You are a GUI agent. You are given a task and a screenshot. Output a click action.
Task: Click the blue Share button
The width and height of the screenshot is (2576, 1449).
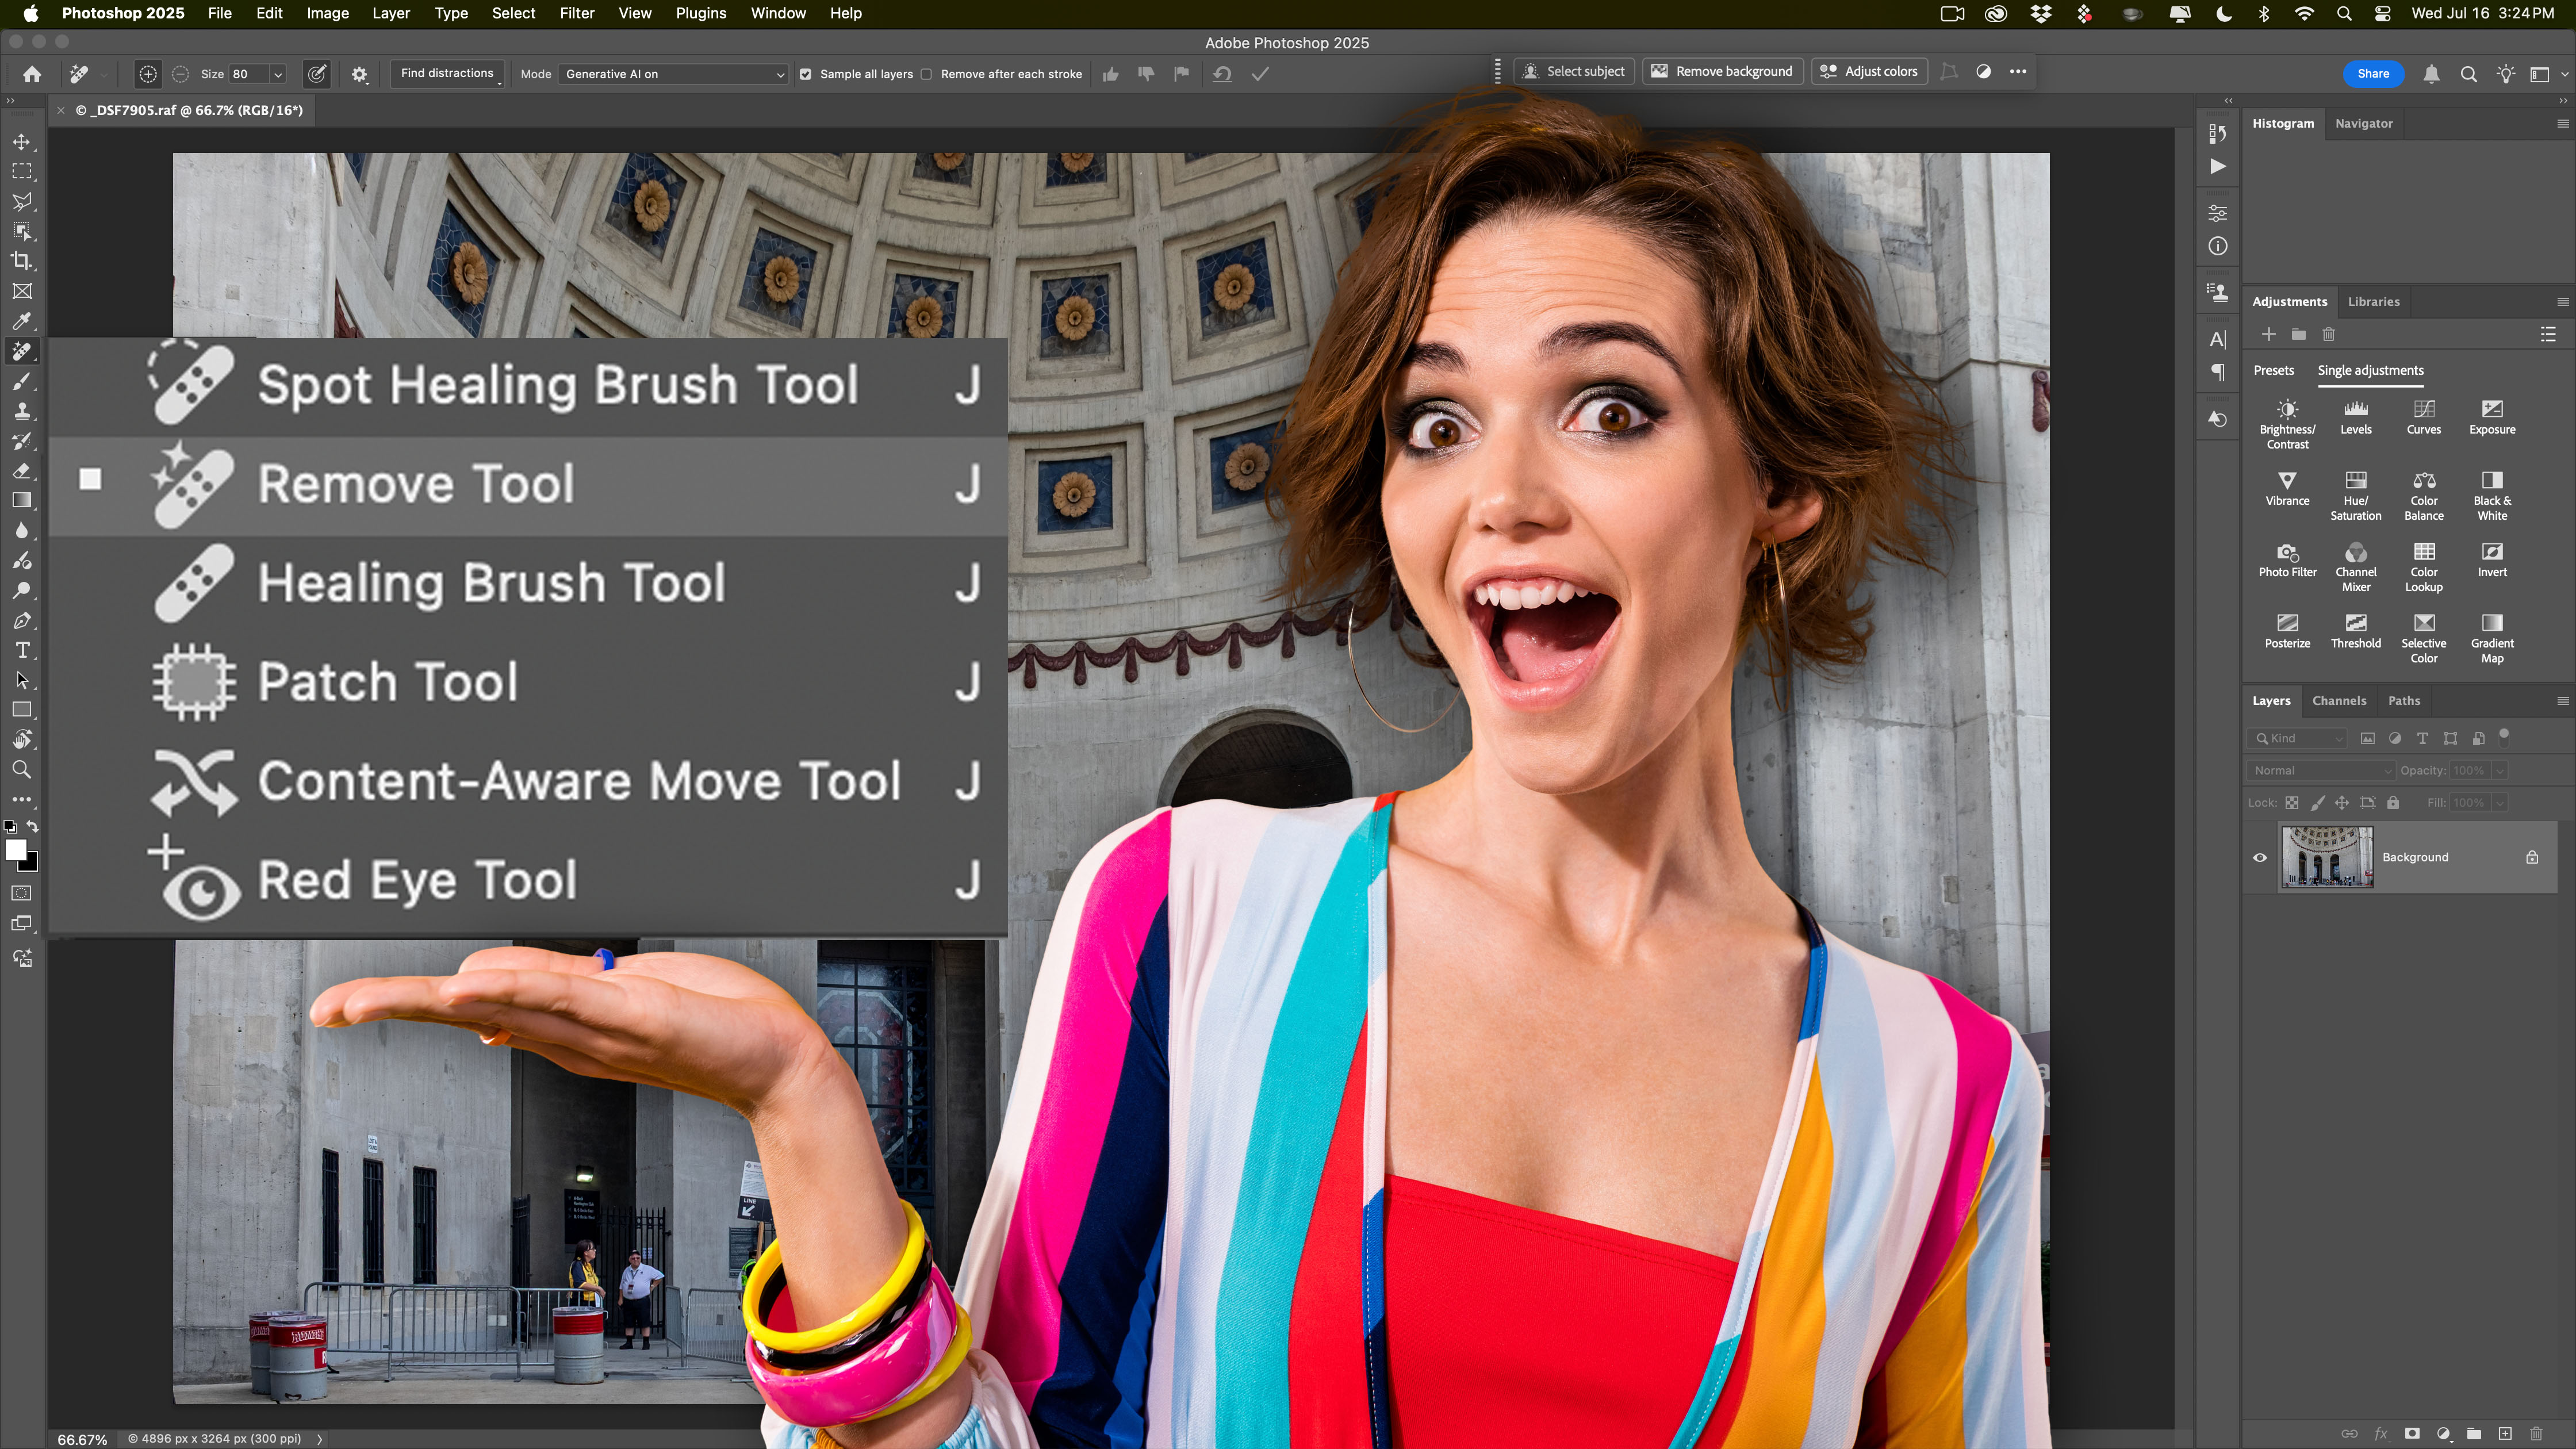2372,73
